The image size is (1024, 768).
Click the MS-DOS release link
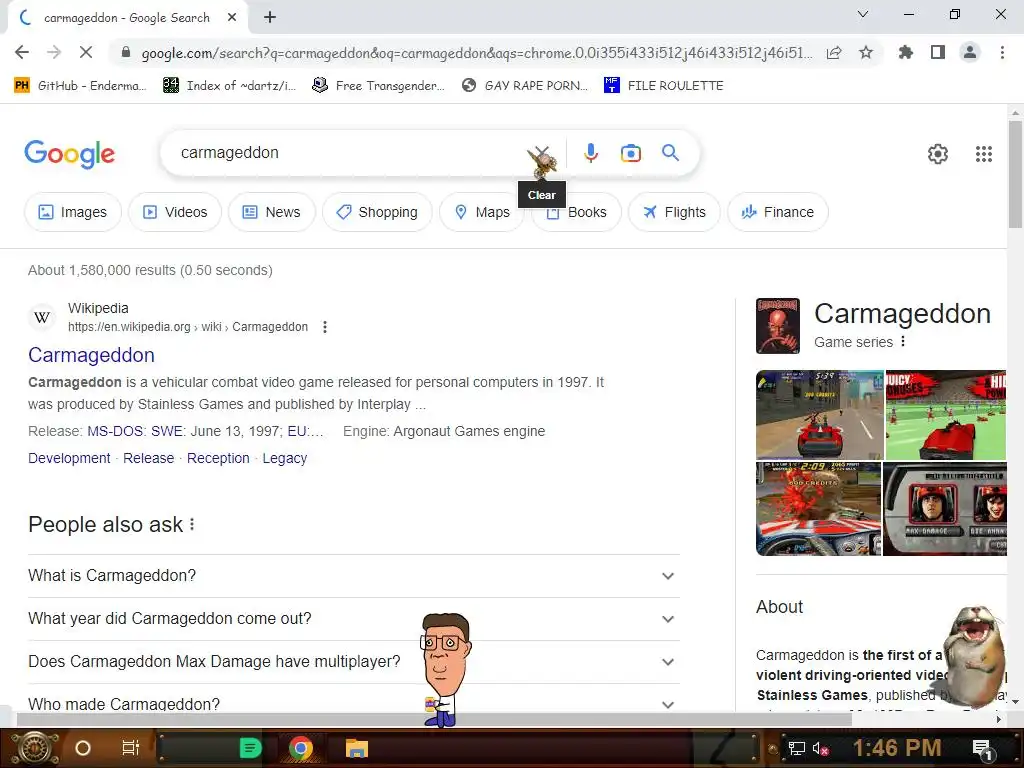point(116,432)
